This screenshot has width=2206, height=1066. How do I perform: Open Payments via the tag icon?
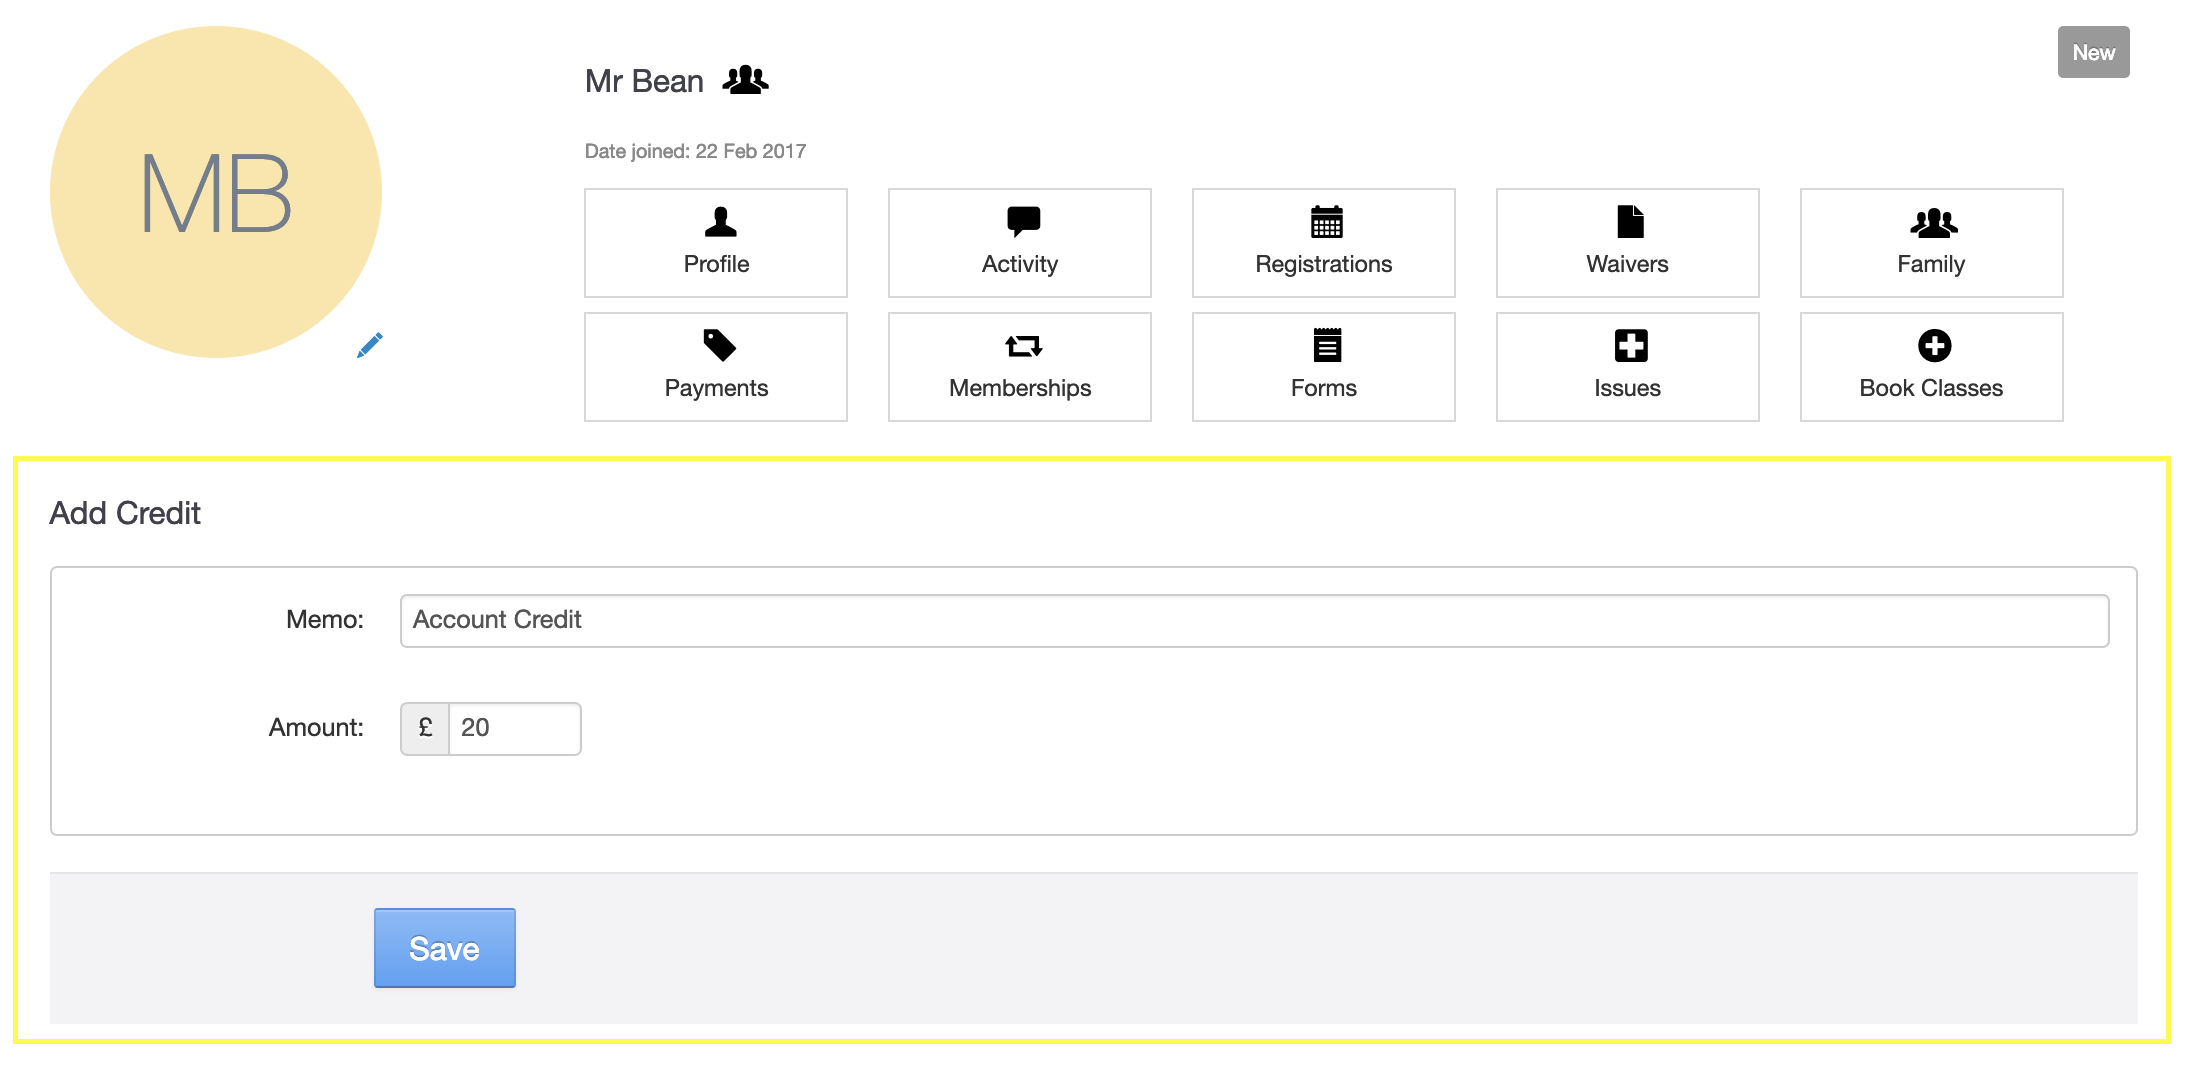pos(719,346)
